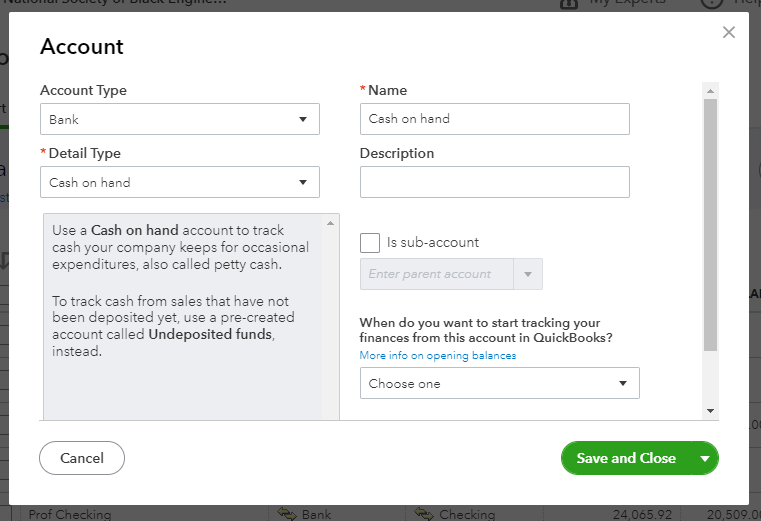Click the transfer icon beside Bank in background row
The image size is (761, 521).
click(287, 514)
